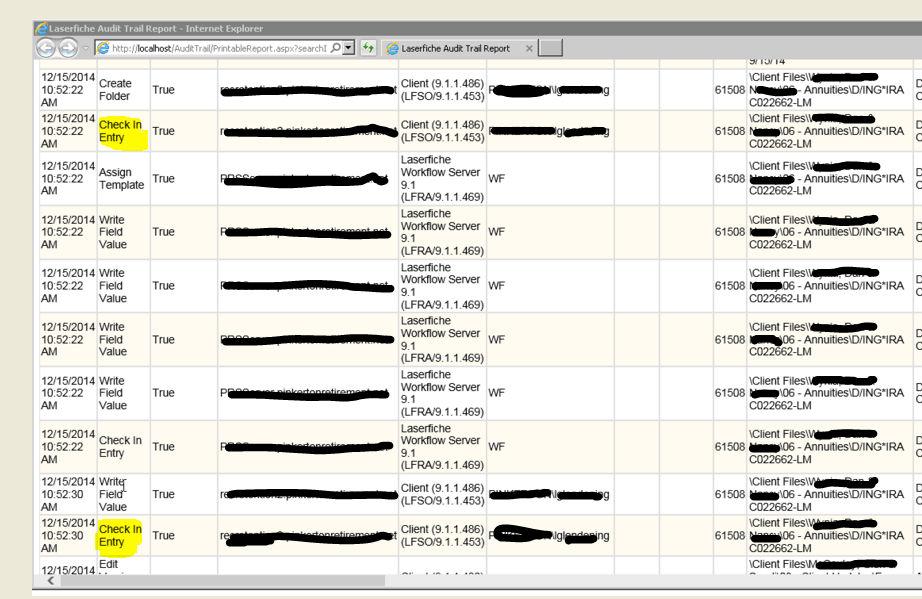Select the Assign Template event cell
The image size is (922, 599).
[121, 179]
